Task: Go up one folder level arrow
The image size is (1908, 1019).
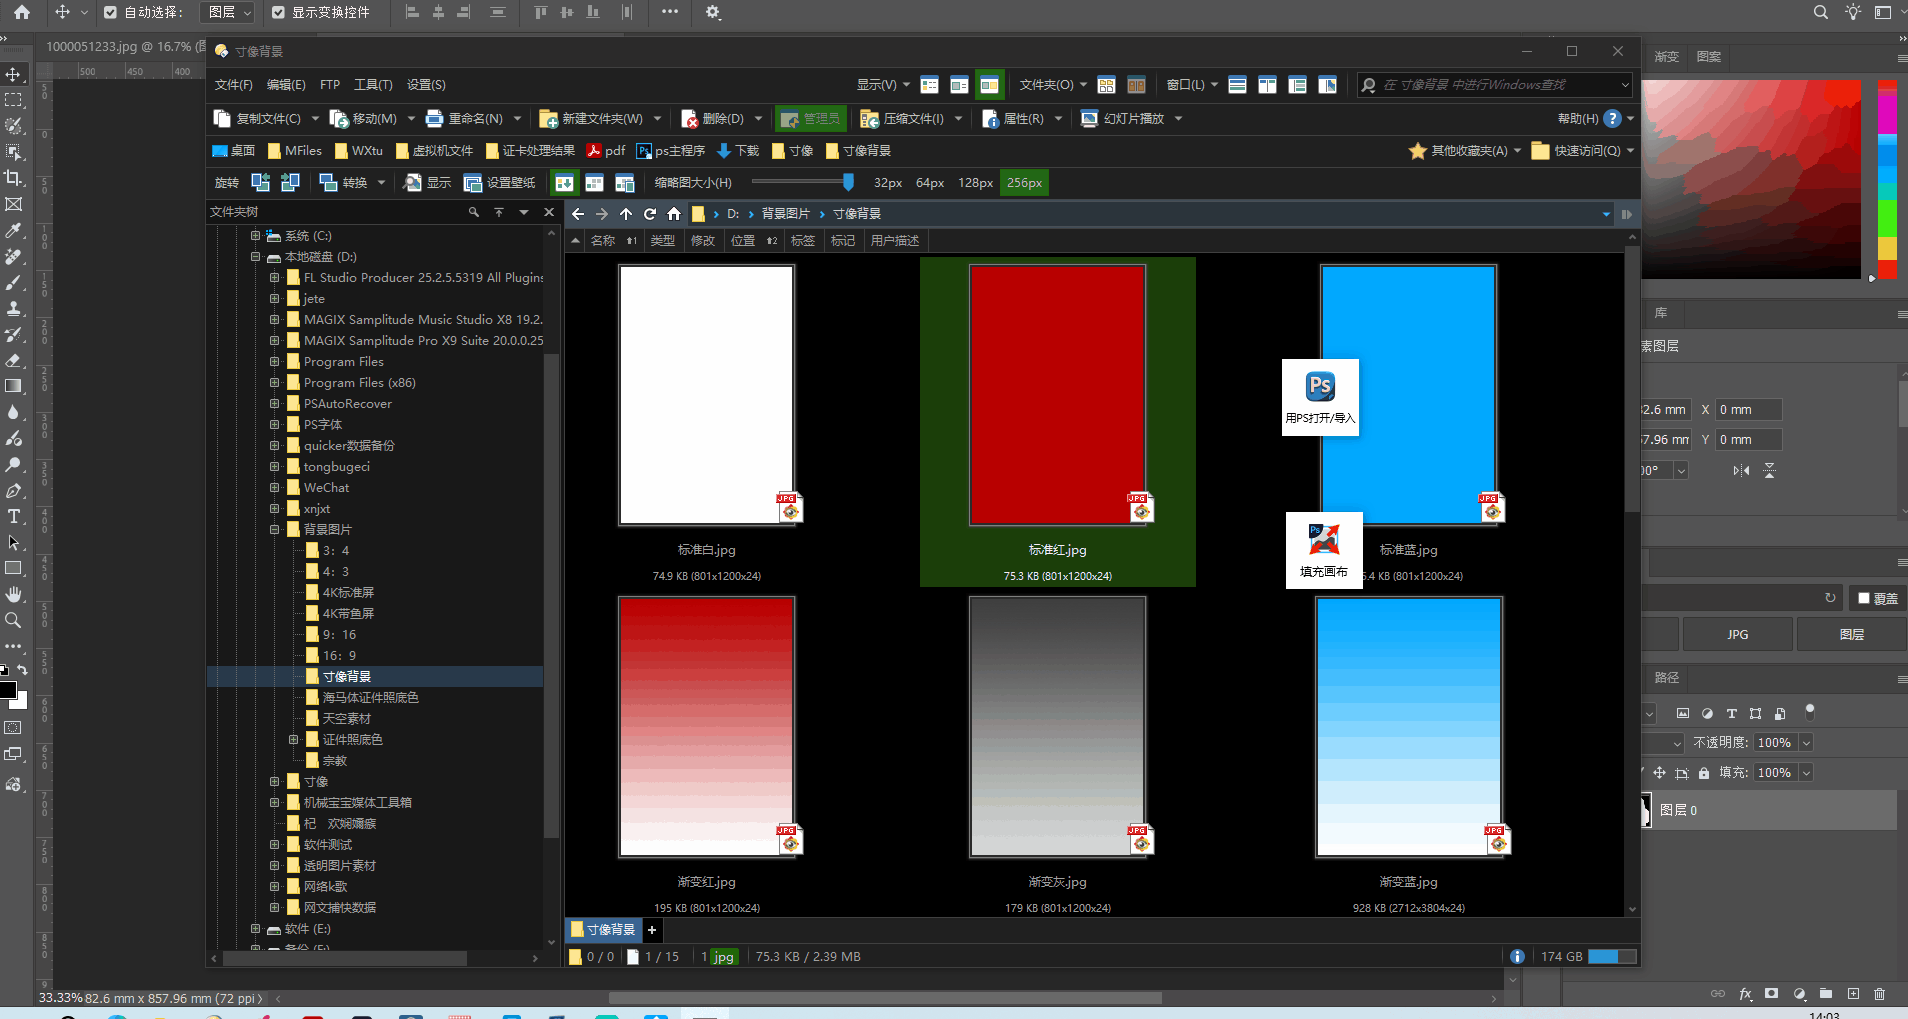Action: click(x=626, y=214)
